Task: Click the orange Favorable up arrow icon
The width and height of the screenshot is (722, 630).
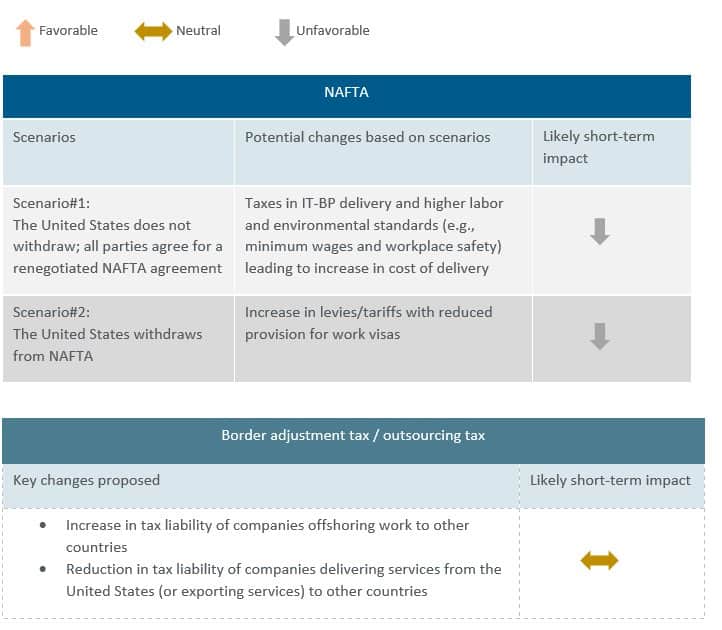Action: 25,32
